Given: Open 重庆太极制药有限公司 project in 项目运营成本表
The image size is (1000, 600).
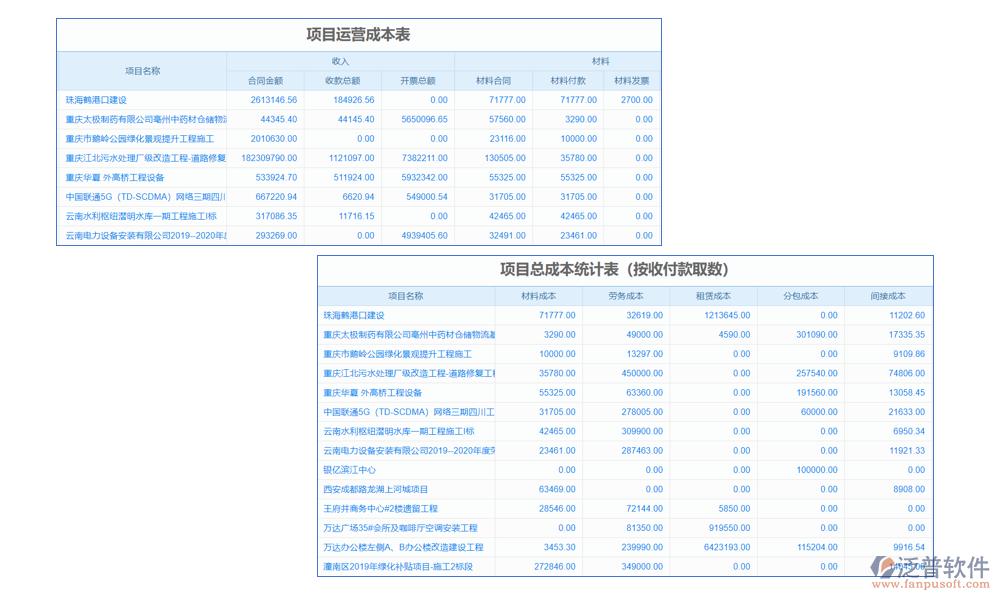Looking at the screenshot, I should point(145,119).
